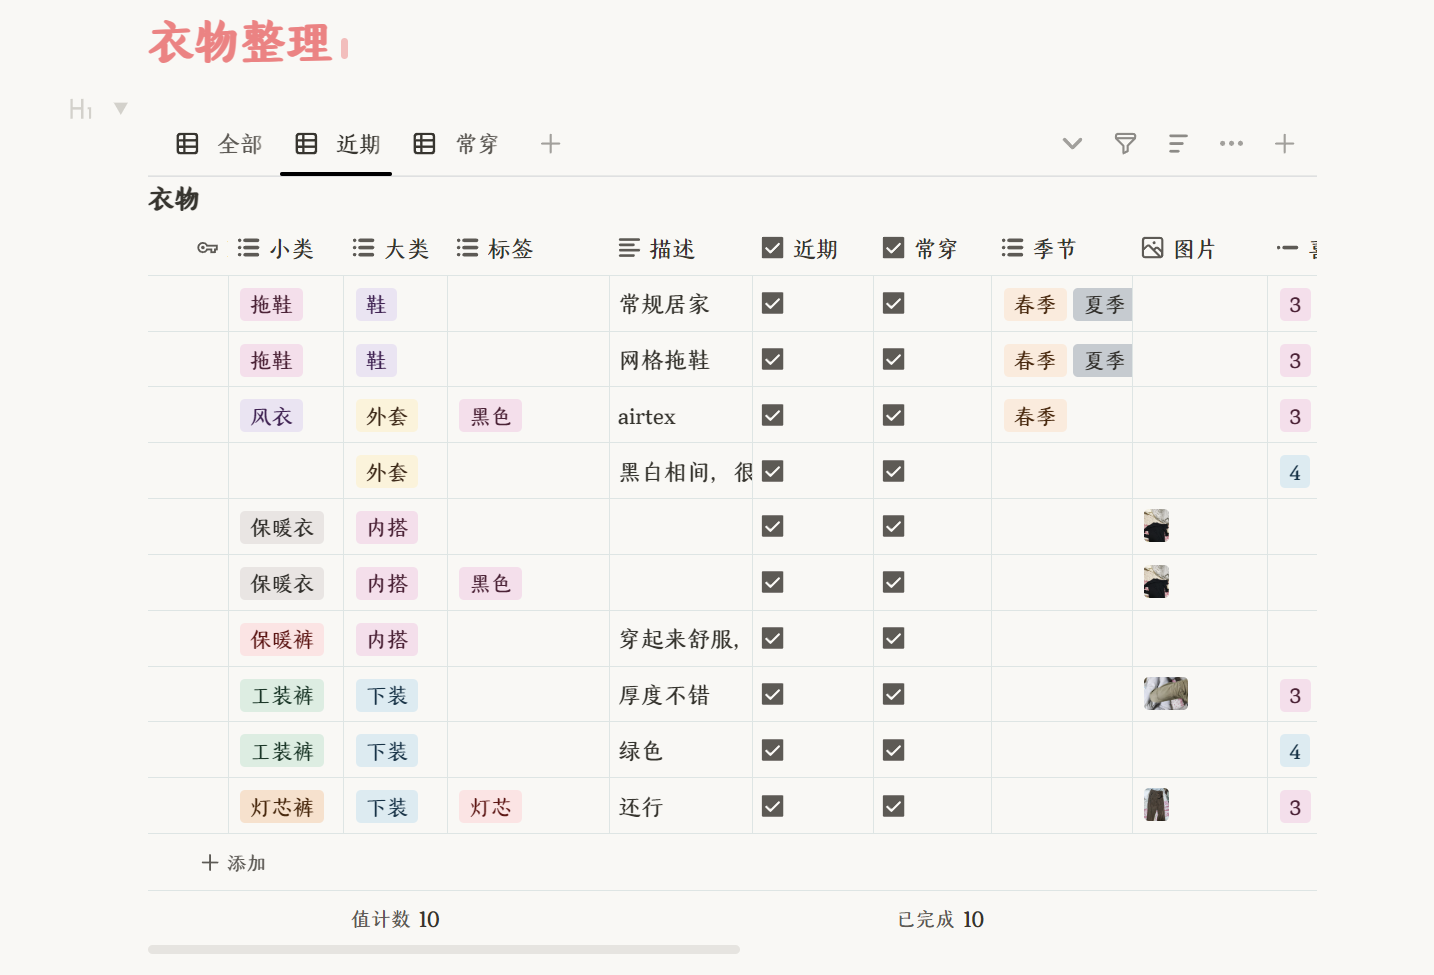Open the sort icon in toolbar
Image resolution: width=1434 pixels, height=975 pixels.
[1178, 144]
